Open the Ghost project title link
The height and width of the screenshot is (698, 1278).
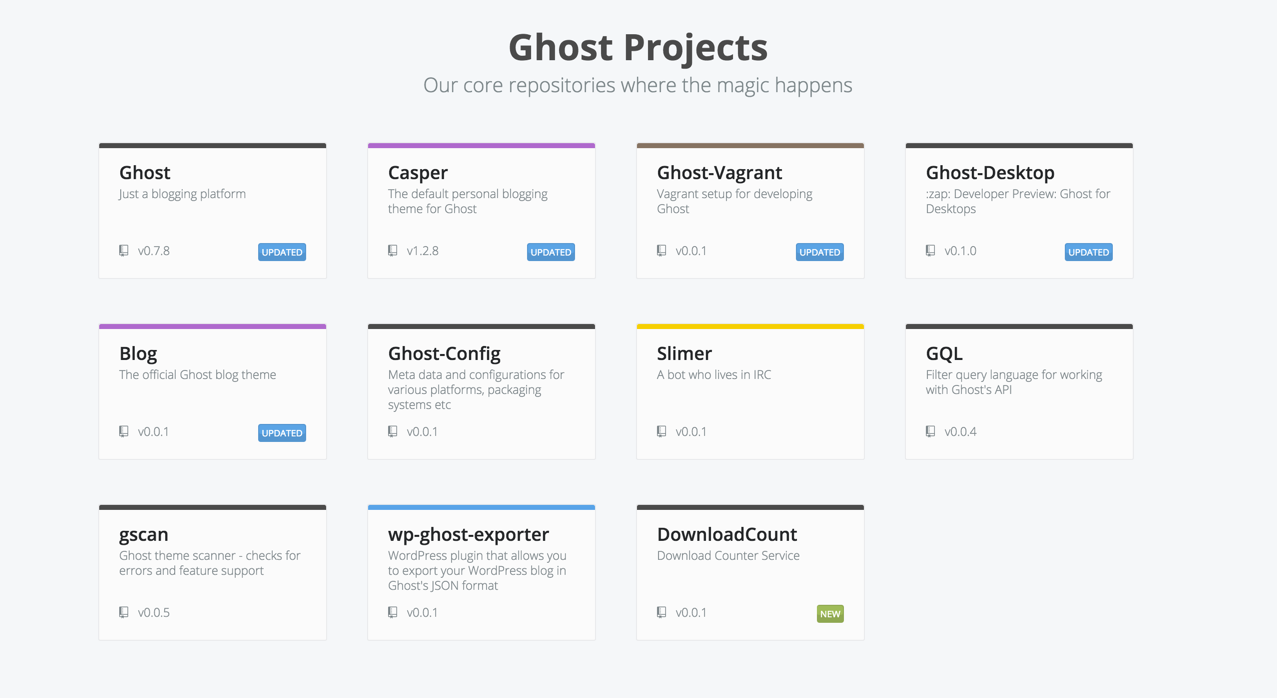coord(145,173)
